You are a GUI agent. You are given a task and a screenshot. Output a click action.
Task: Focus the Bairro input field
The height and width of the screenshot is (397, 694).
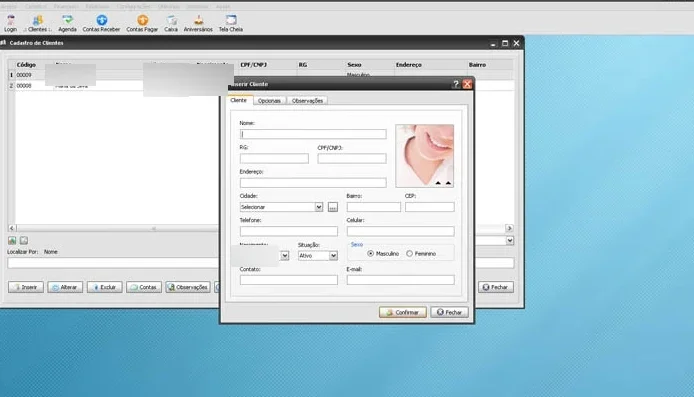374,207
